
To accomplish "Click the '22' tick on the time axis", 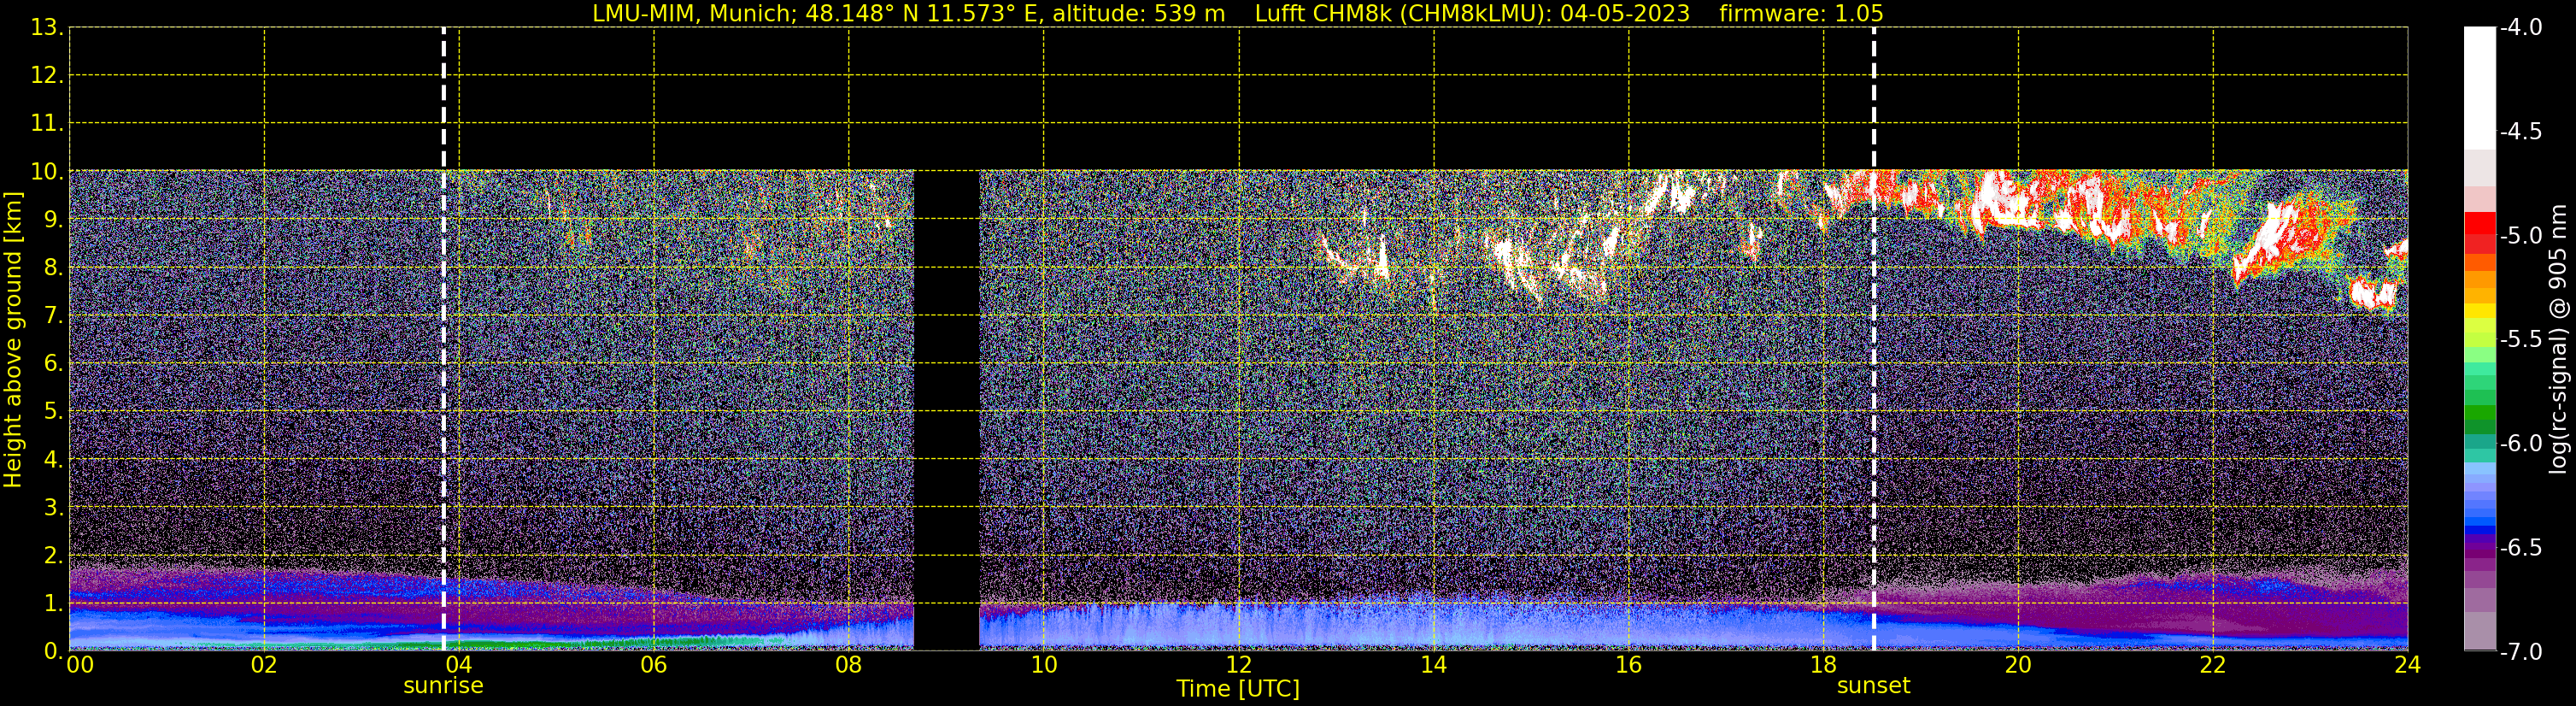I will click(2213, 665).
